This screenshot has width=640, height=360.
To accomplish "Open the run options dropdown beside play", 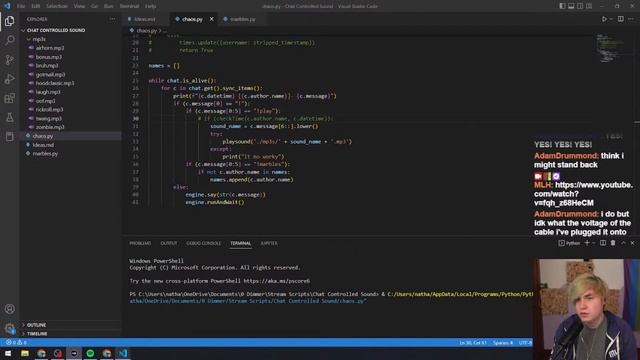I will pos(611,19).
